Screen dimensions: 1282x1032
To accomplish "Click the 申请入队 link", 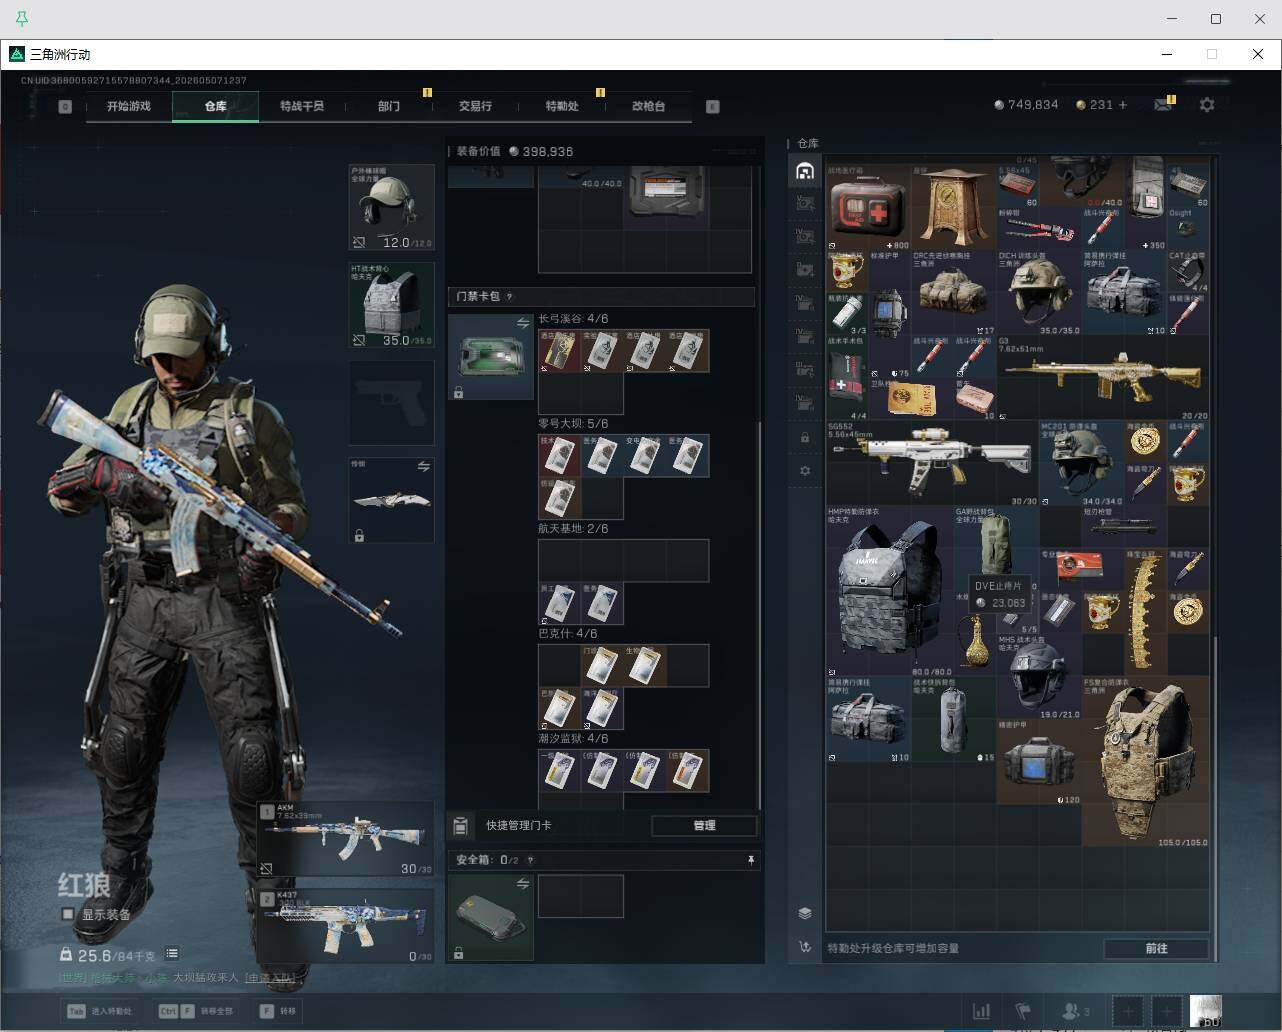I will [270, 977].
